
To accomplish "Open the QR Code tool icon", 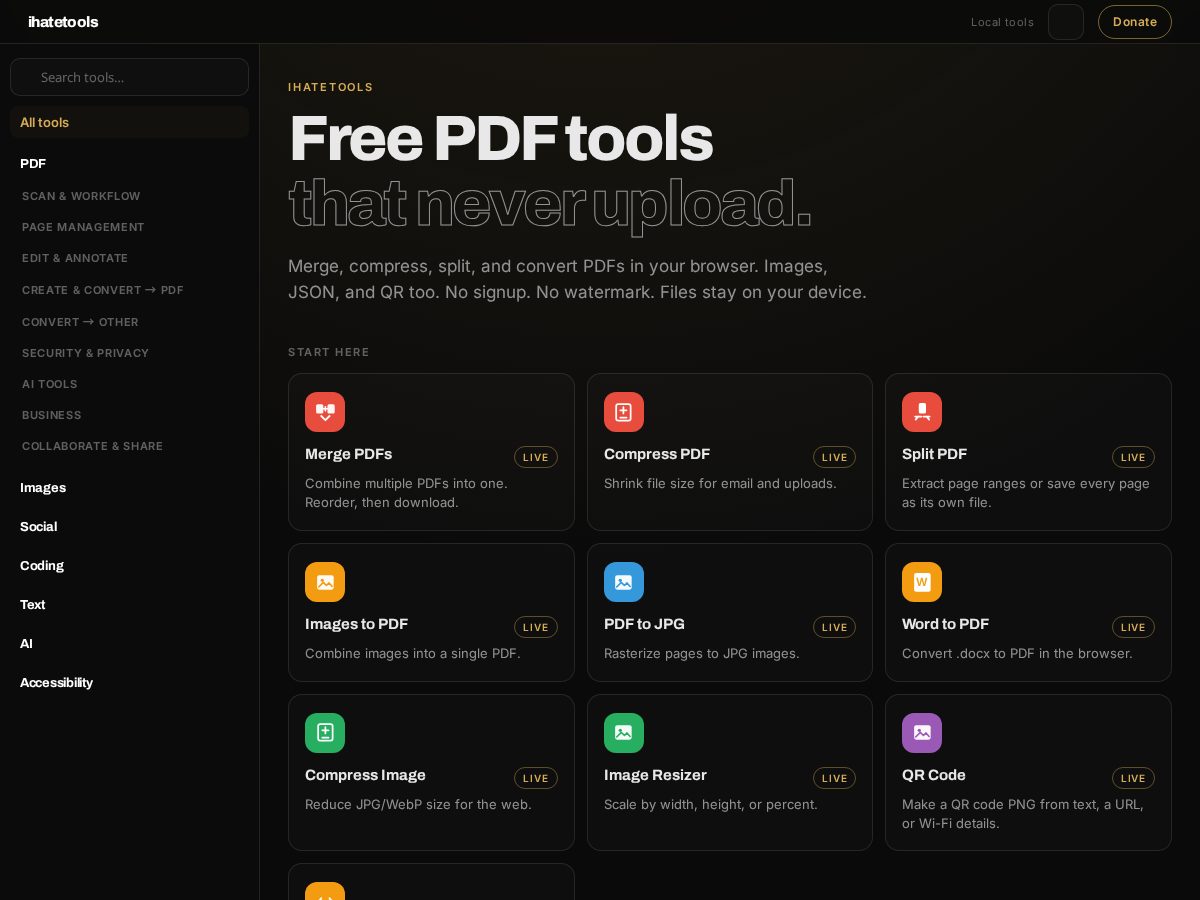I will tap(922, 733).
